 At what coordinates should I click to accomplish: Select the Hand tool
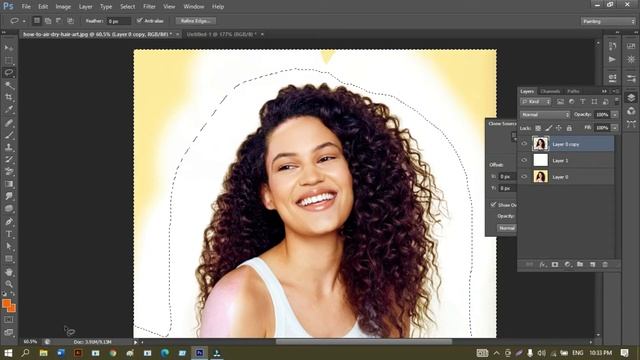tap(9, 272)
